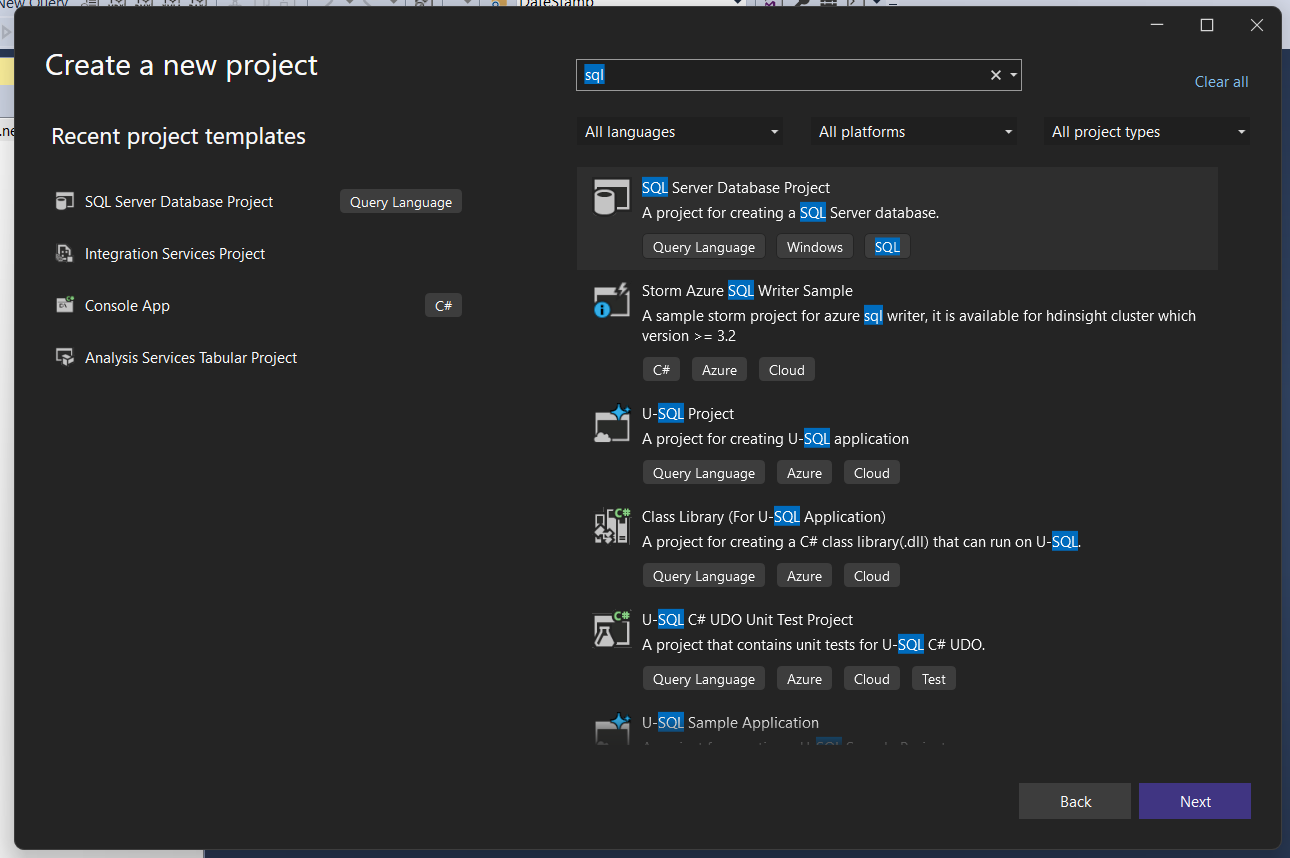
Task: Click the Cloud tag under U-SQL C# UDO Unit Test Project
Action: [x=872, y=679]
